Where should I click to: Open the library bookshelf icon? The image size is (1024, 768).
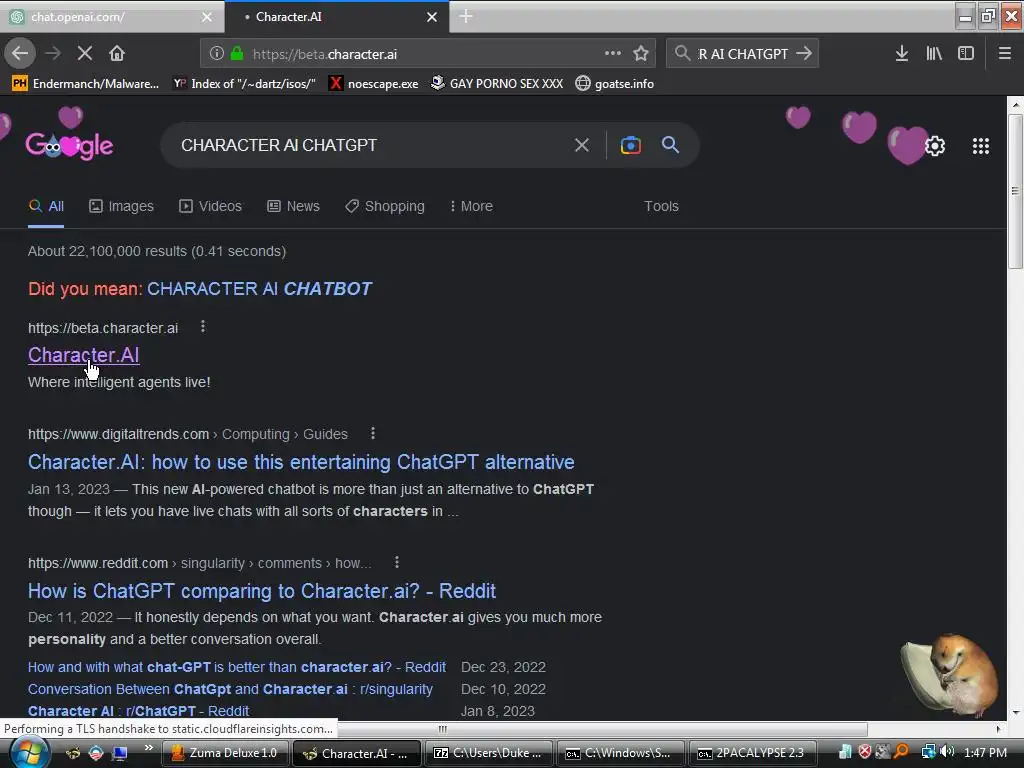934,54
